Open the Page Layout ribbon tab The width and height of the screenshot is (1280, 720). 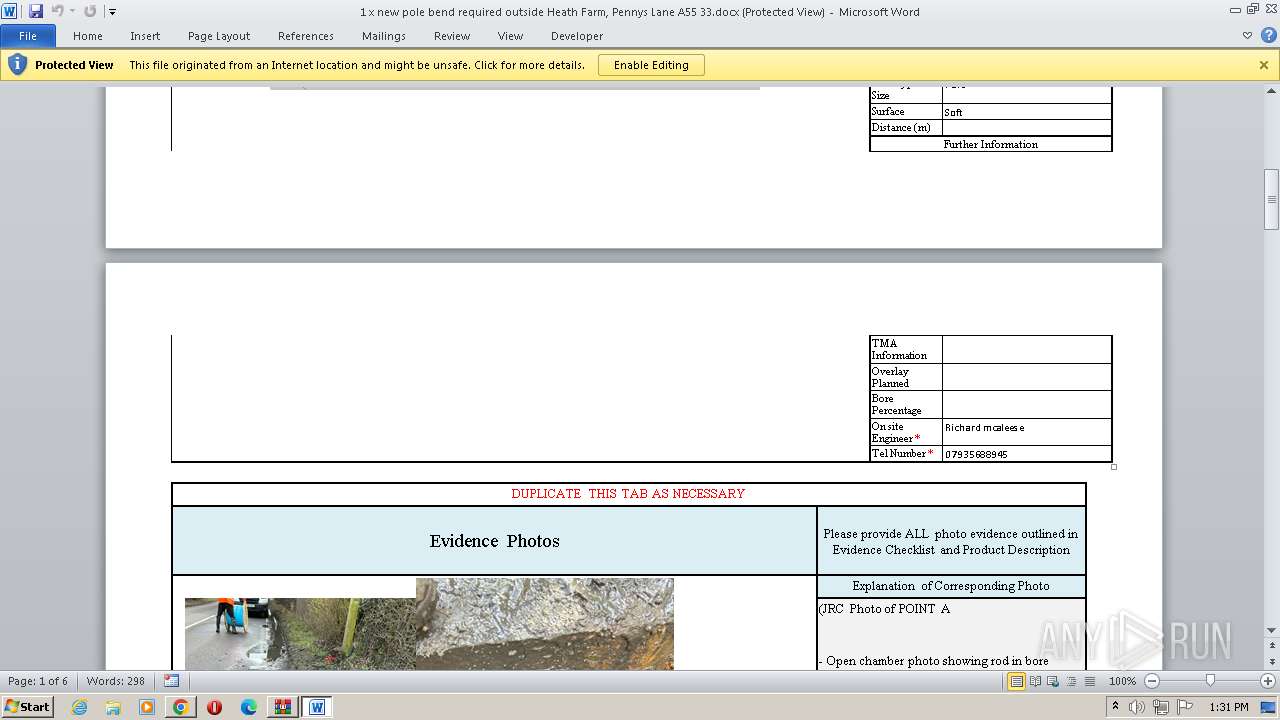[x=219, y=36]
